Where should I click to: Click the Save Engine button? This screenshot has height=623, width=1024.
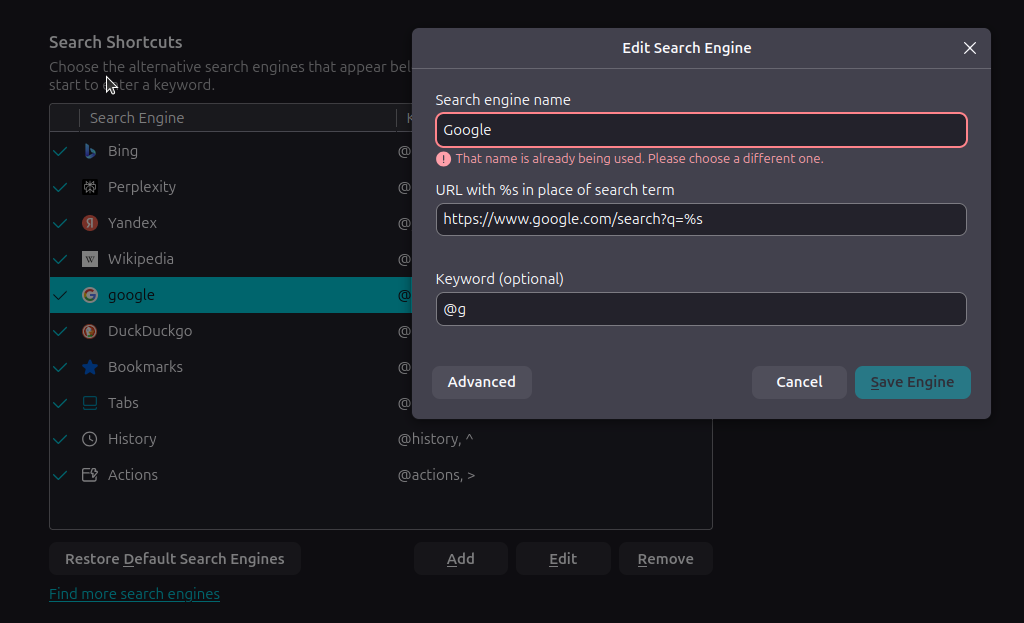coord(912,382)
